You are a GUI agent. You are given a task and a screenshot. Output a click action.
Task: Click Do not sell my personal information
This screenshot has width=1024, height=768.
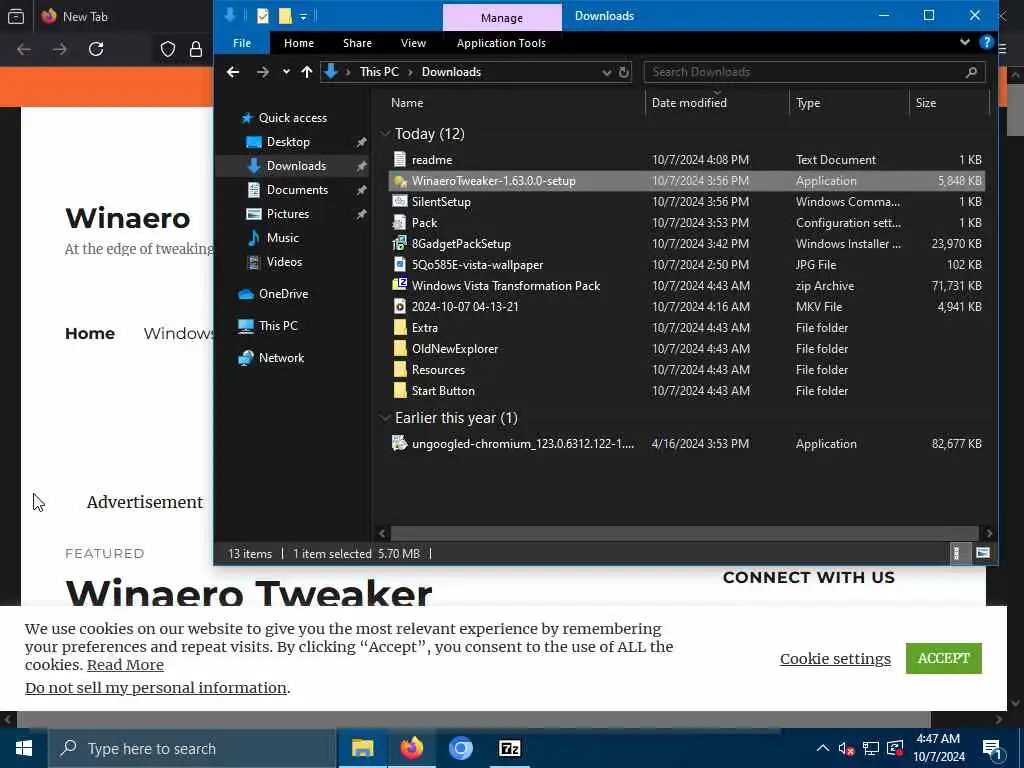(x=155, y=688)
